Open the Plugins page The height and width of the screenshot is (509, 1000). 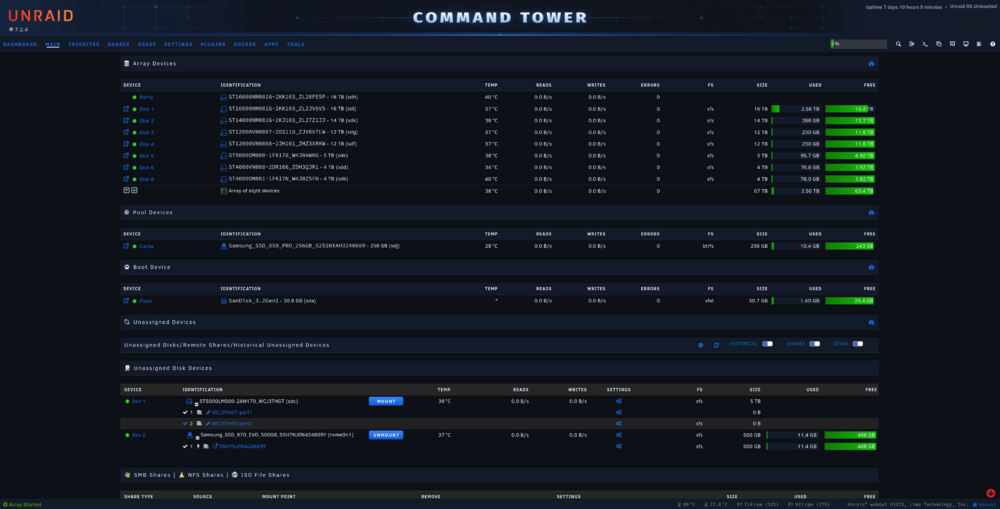pos(213,45)
